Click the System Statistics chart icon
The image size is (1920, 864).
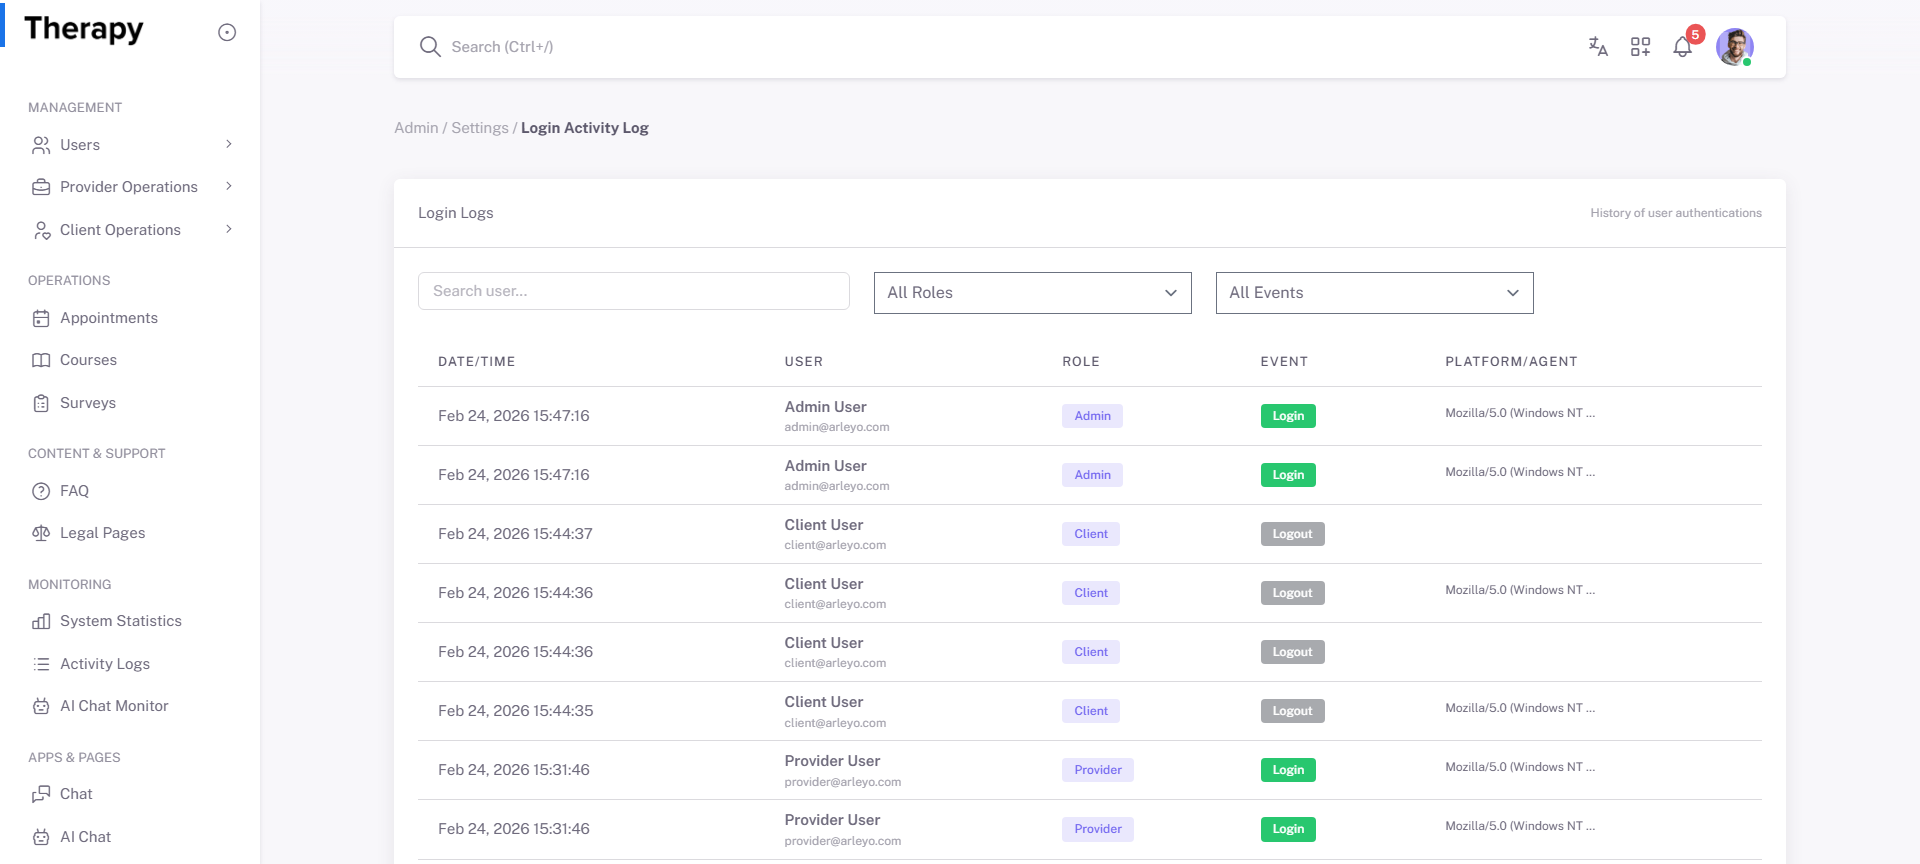tap(41, 621)
